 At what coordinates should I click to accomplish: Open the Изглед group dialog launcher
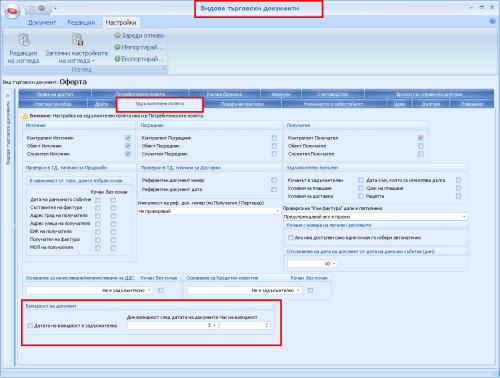[164, 68]
